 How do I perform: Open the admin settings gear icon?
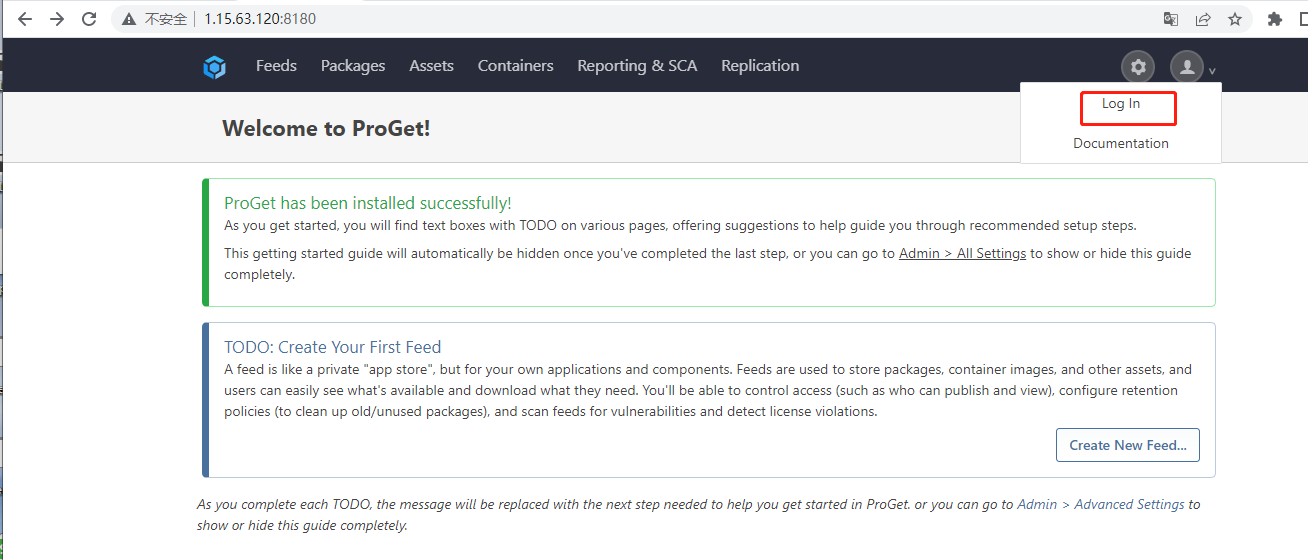[1138, 67]
